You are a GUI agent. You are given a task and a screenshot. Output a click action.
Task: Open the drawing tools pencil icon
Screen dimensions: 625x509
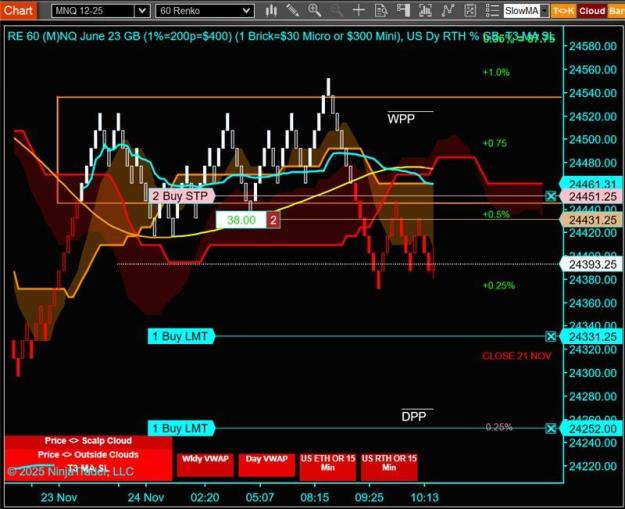point(293,10)
